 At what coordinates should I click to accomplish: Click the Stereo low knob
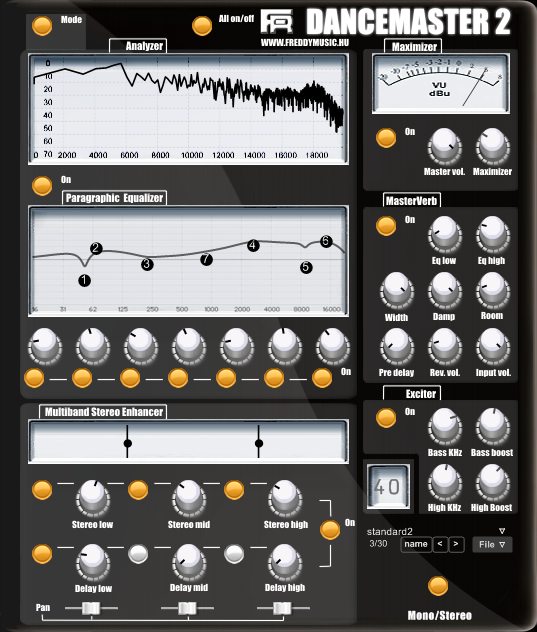(93, 499)
